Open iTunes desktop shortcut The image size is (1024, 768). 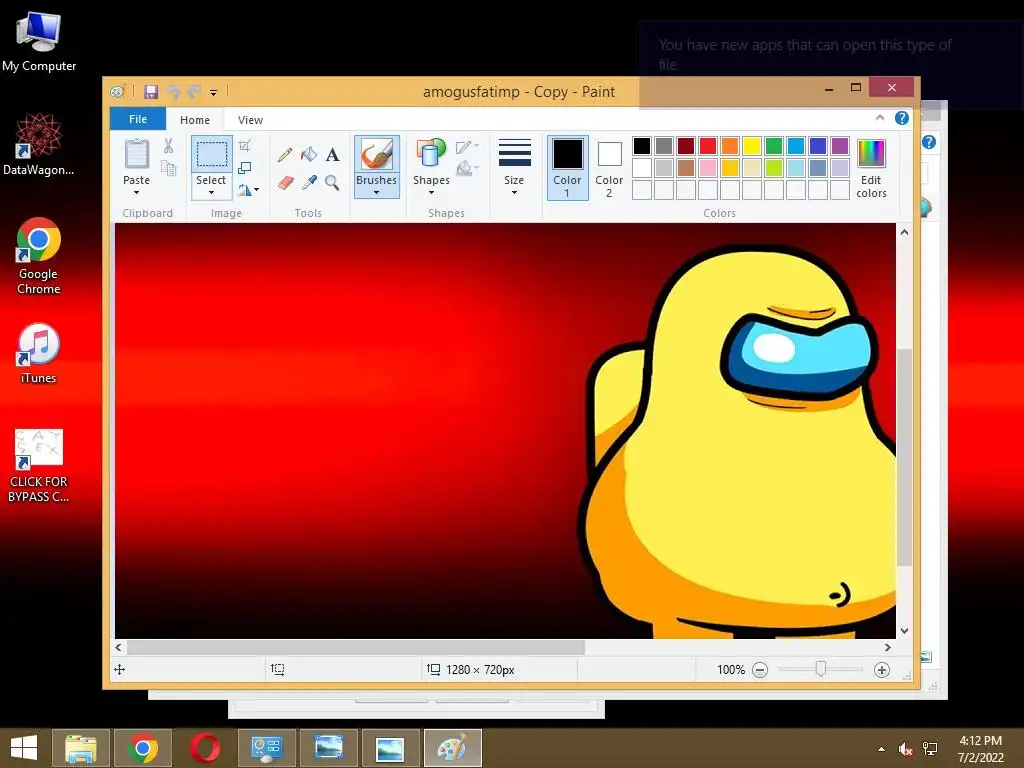tap(39, 353)
